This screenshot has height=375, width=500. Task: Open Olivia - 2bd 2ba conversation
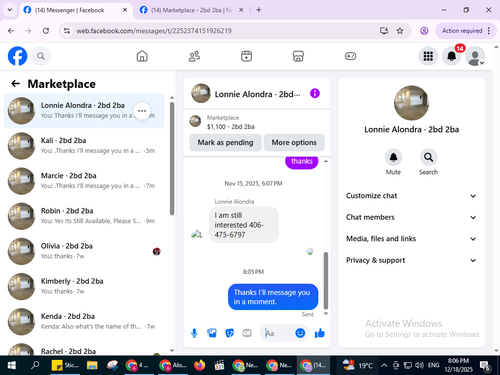pyautogui.click(x=84, y=251)
